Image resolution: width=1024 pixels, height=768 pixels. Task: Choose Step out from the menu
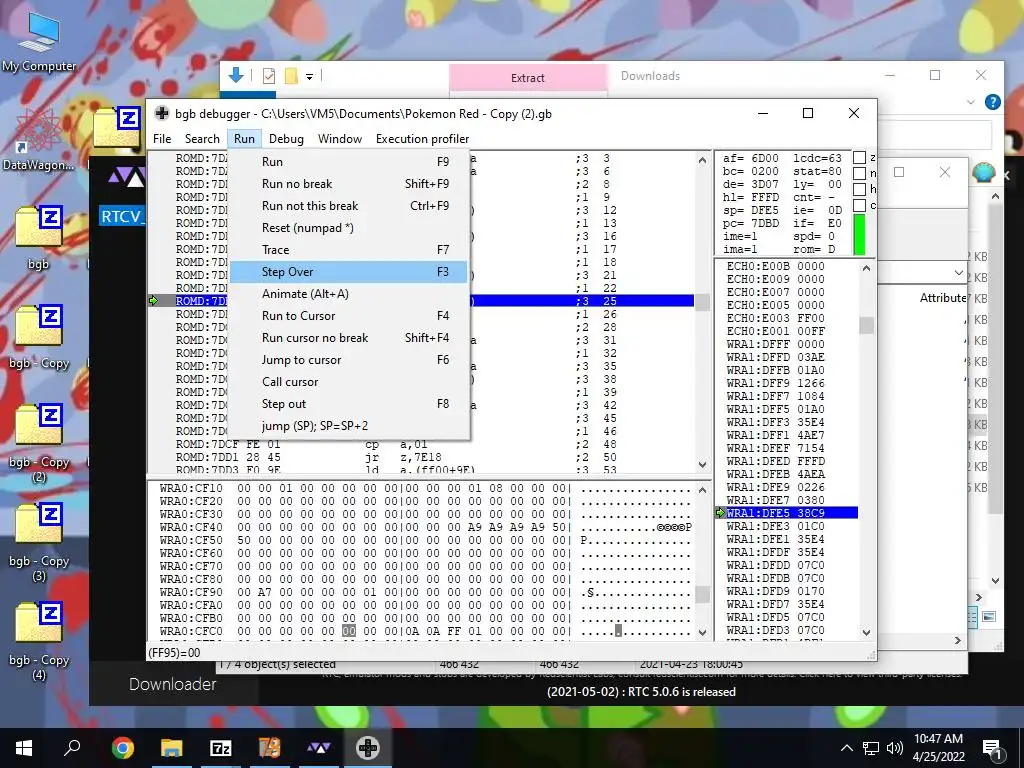(349, 404)
